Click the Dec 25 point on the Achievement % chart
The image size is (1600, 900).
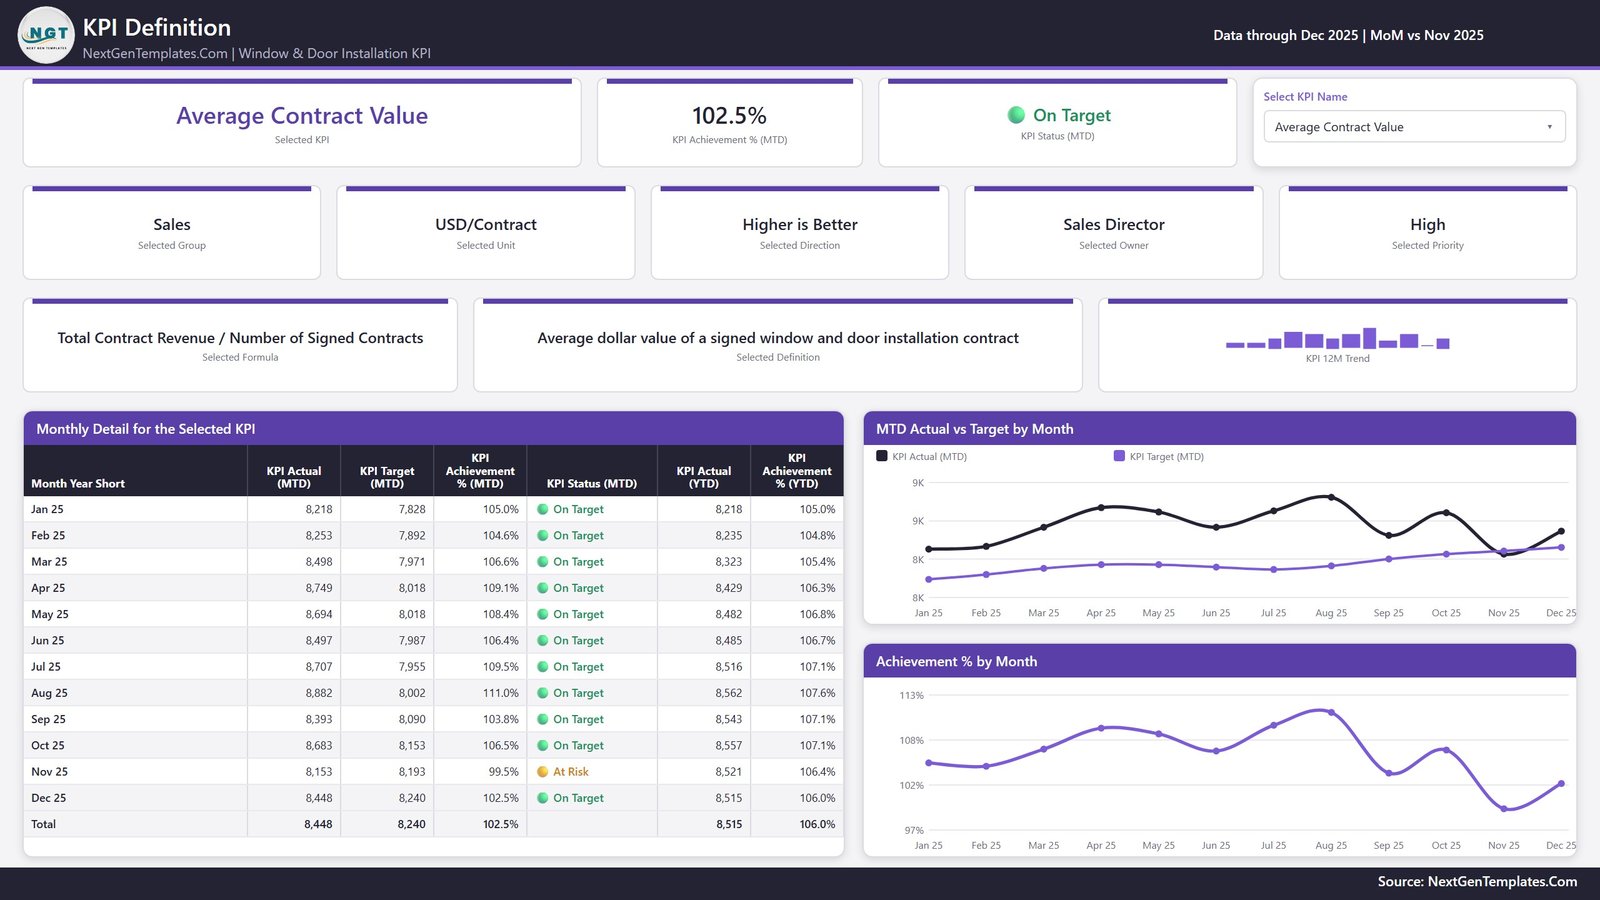tap(1561, 784)
